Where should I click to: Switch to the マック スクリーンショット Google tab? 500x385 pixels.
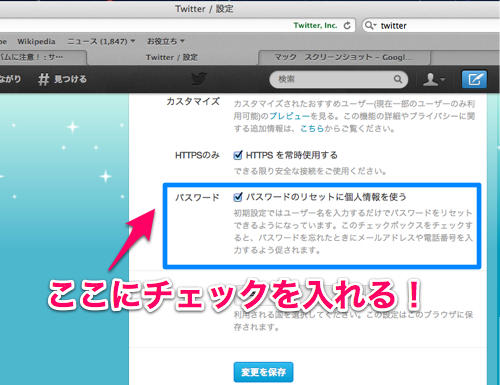coord(344,57)
